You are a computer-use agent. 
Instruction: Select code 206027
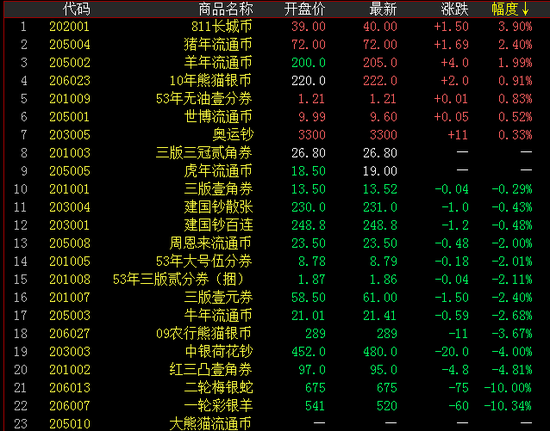coord(69,334)
